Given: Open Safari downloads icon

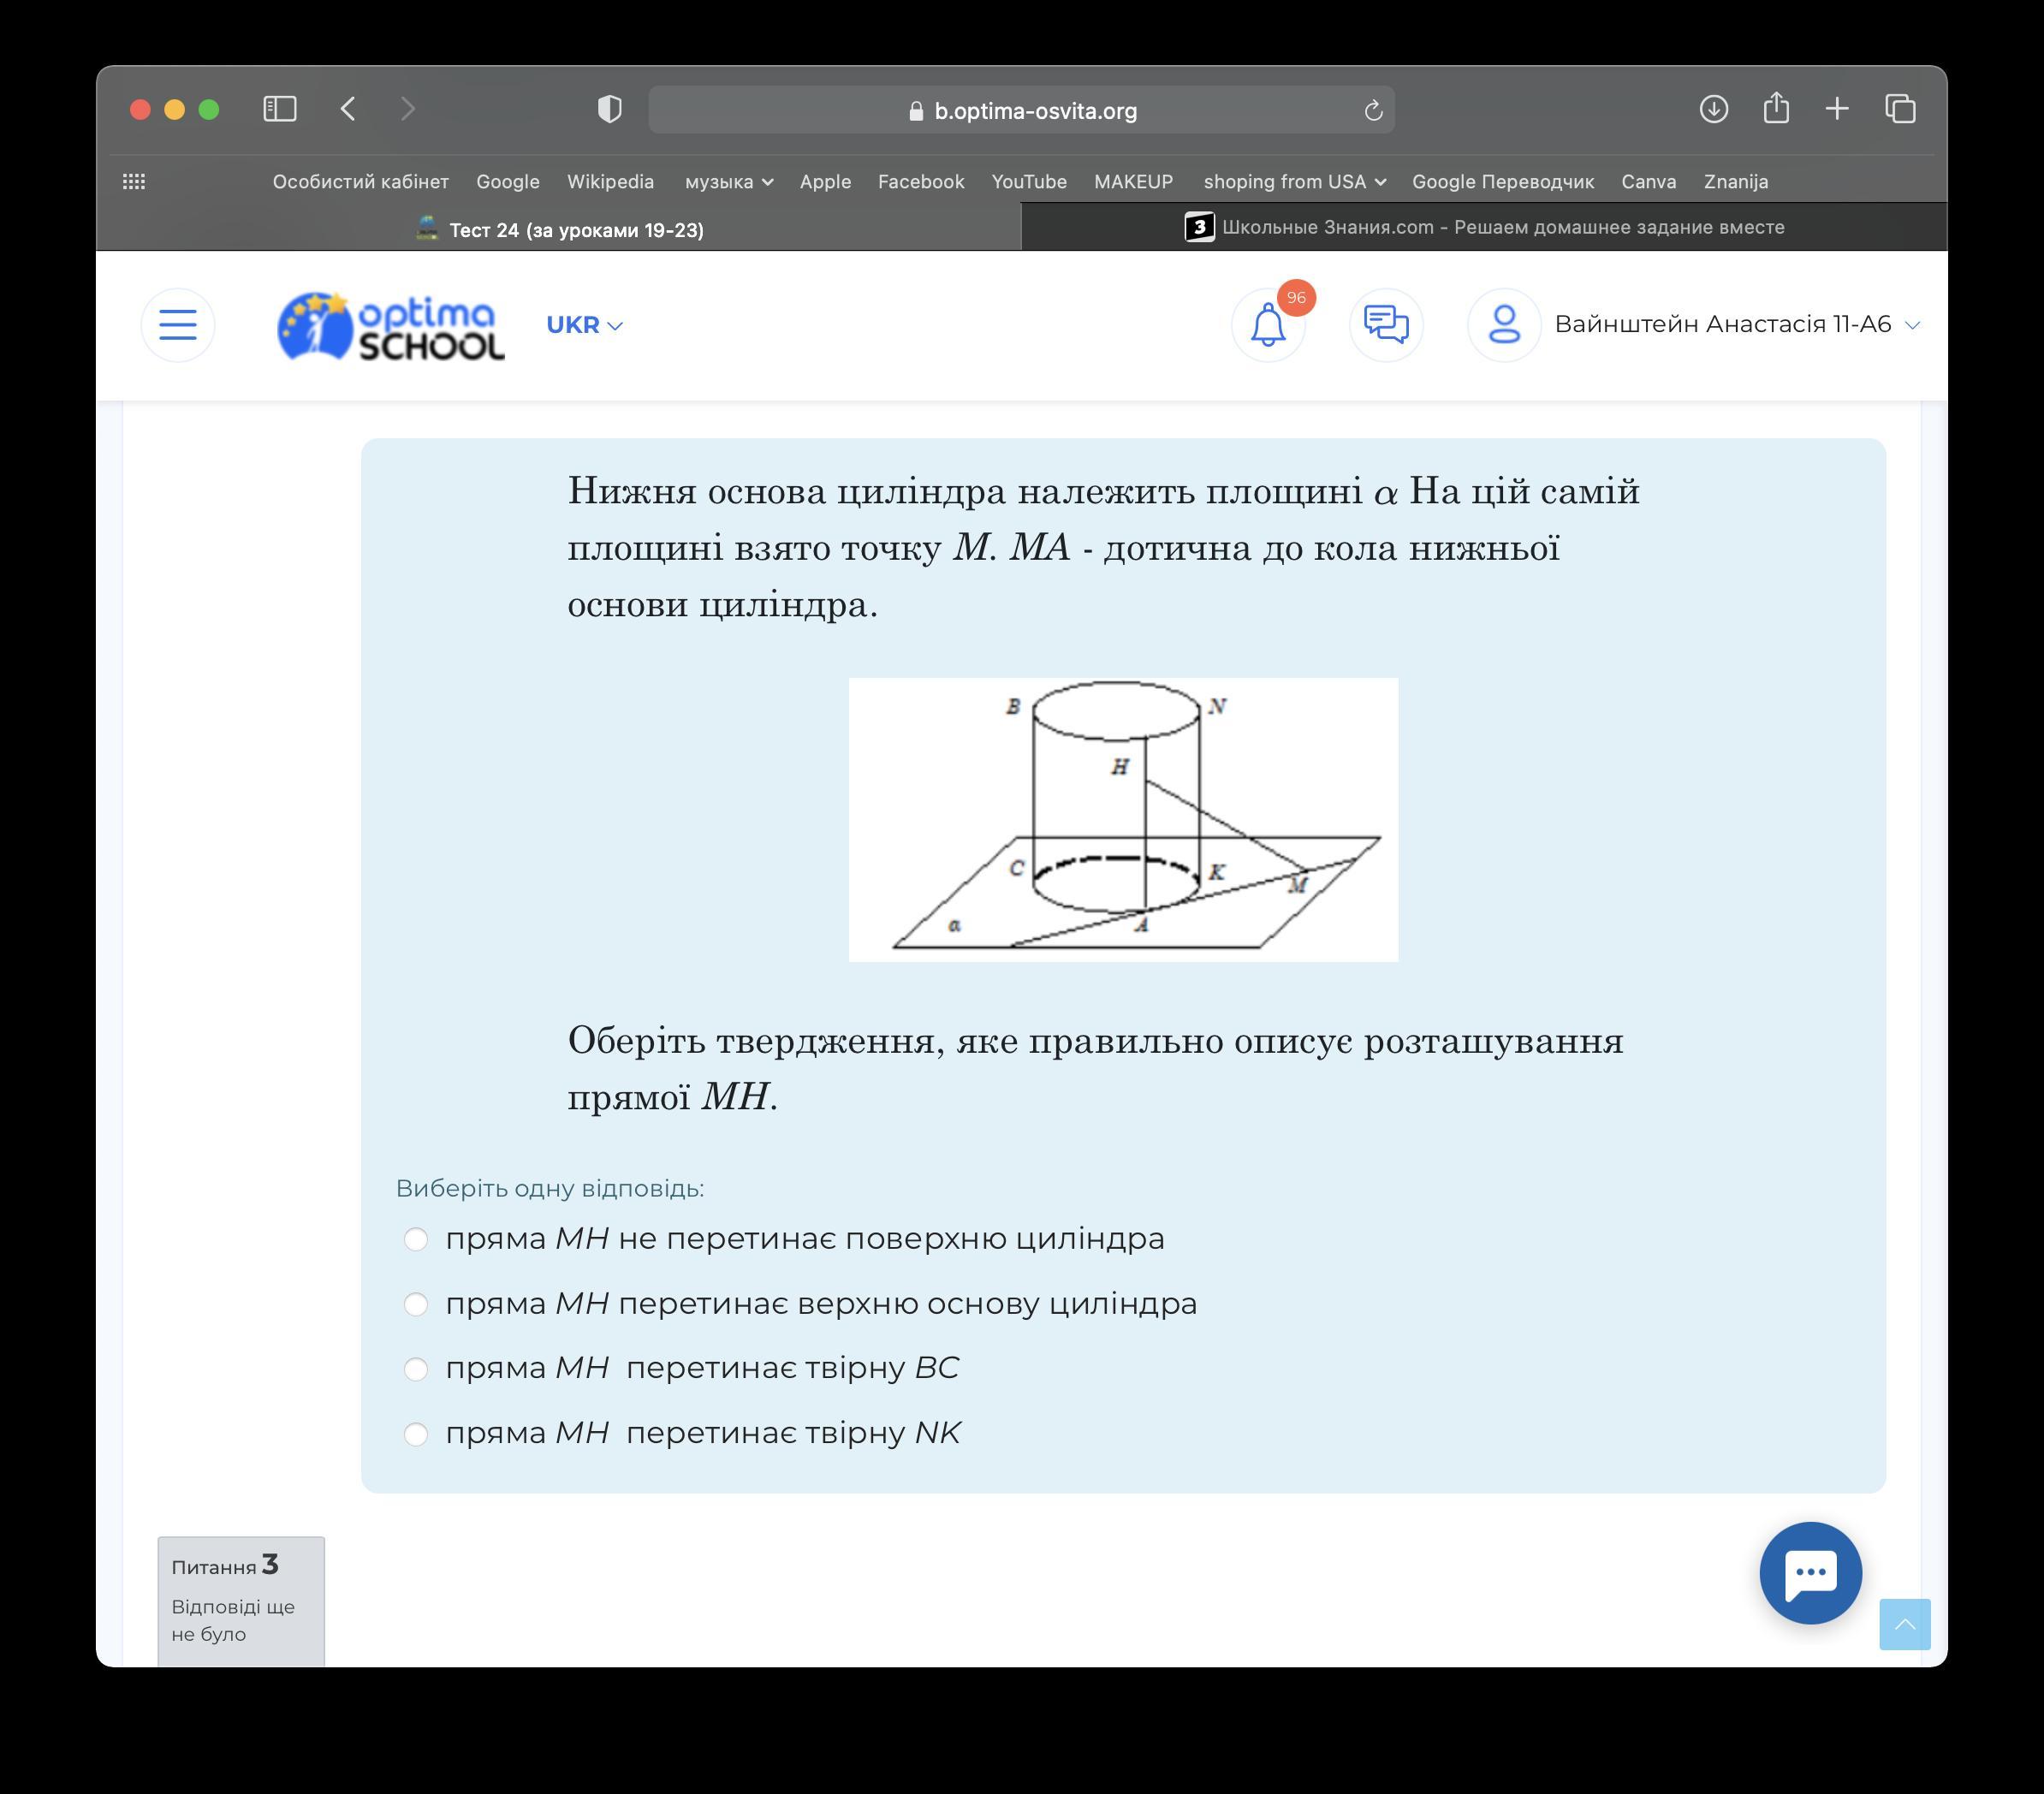Looking at the screenshot, I should (x=1713, y=109).
